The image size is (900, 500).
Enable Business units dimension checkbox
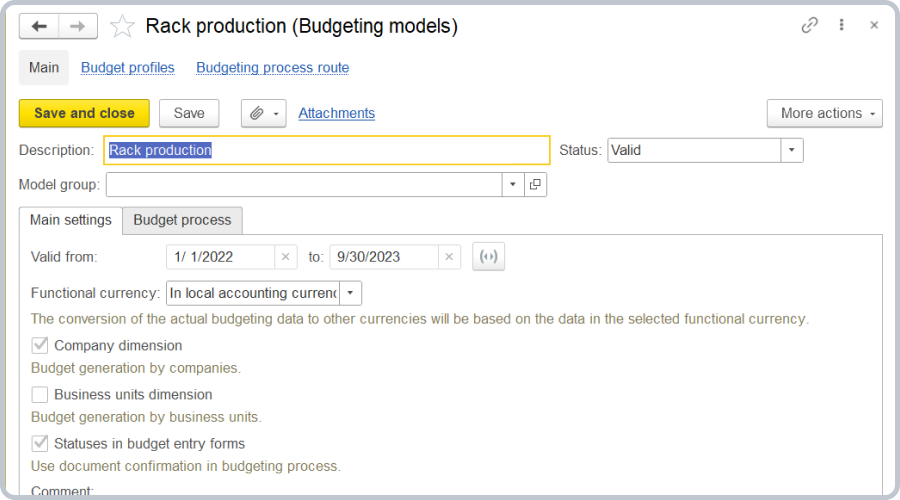pyautogui.click(x=40, y=394)
